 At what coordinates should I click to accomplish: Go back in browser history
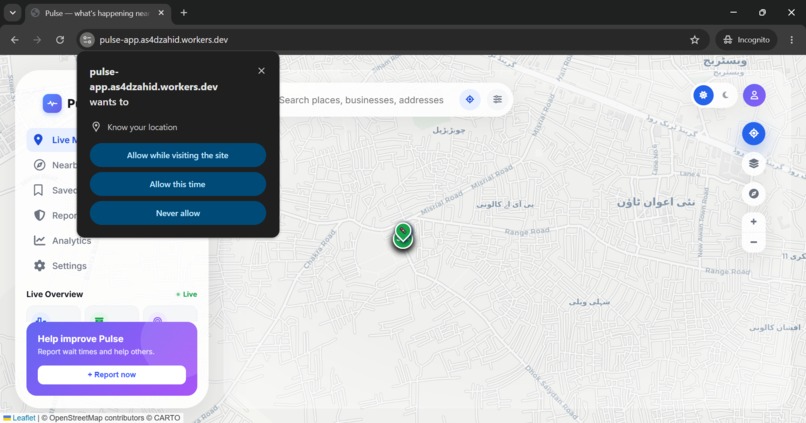[x=15, y=40]
